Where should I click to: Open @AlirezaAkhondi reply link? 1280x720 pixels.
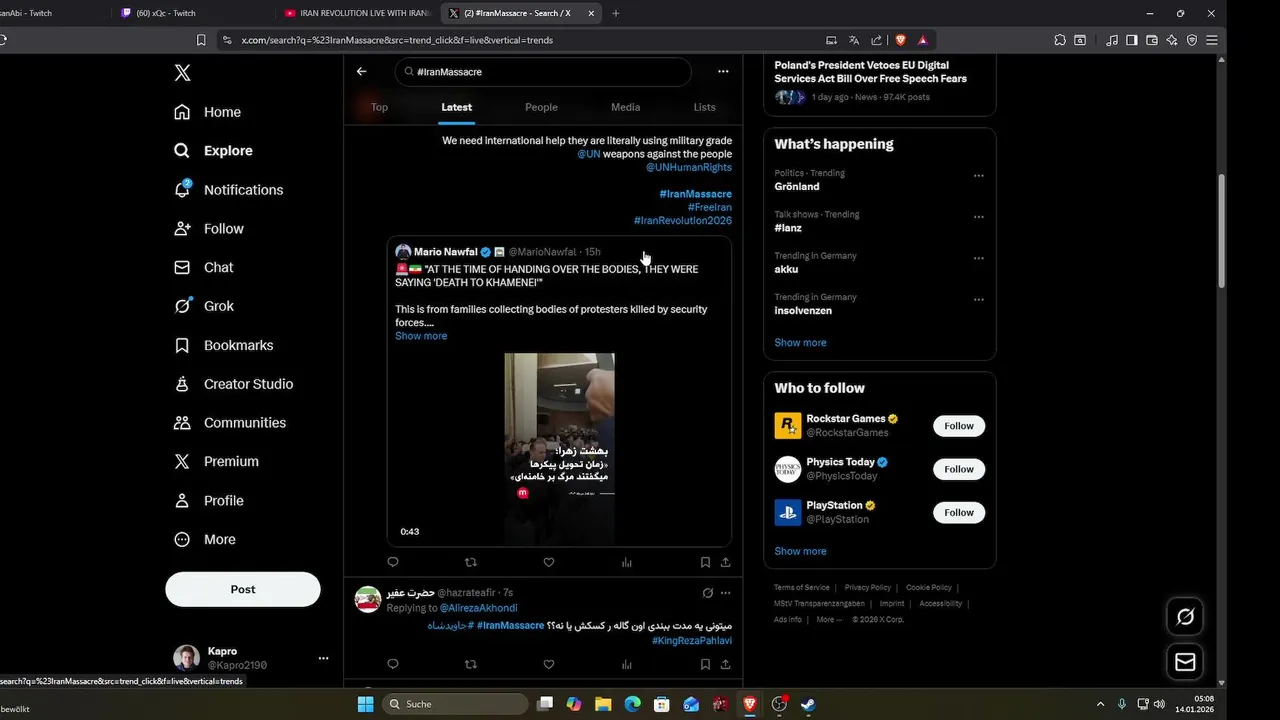click(x=479, y=608)
